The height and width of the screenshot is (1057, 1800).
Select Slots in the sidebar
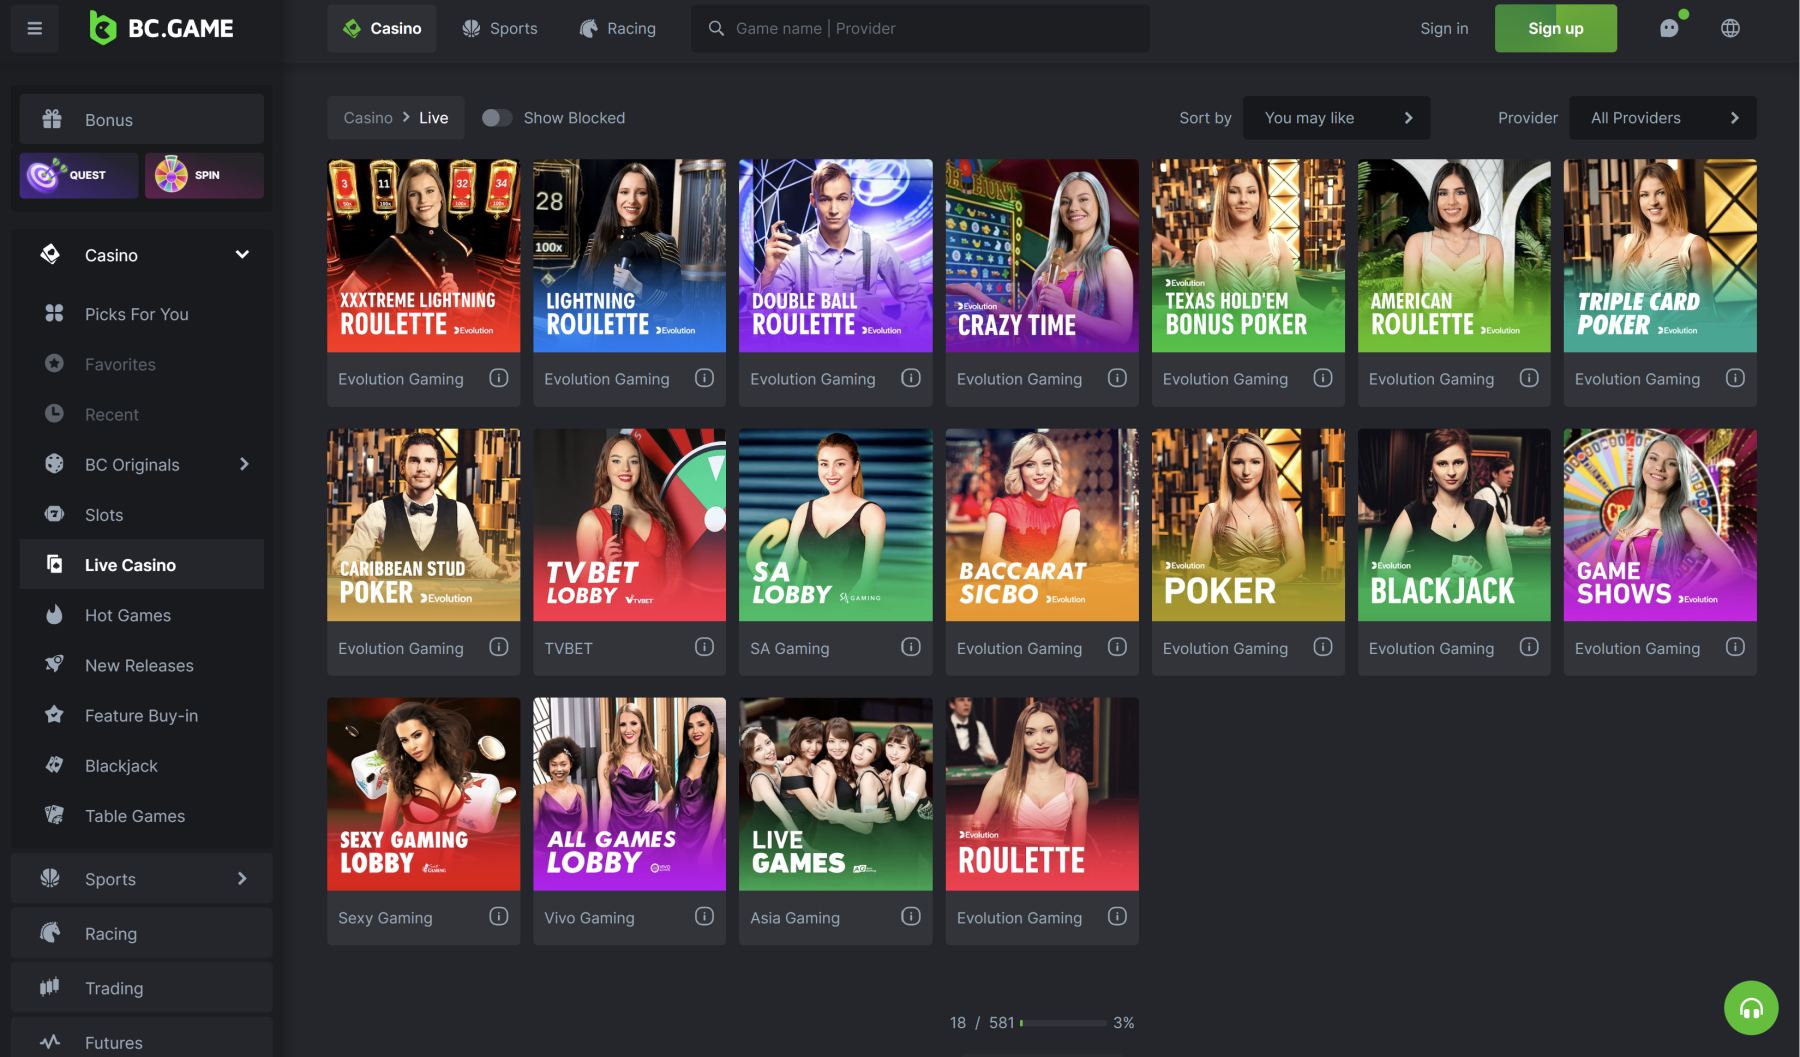(x=142, y=515)
